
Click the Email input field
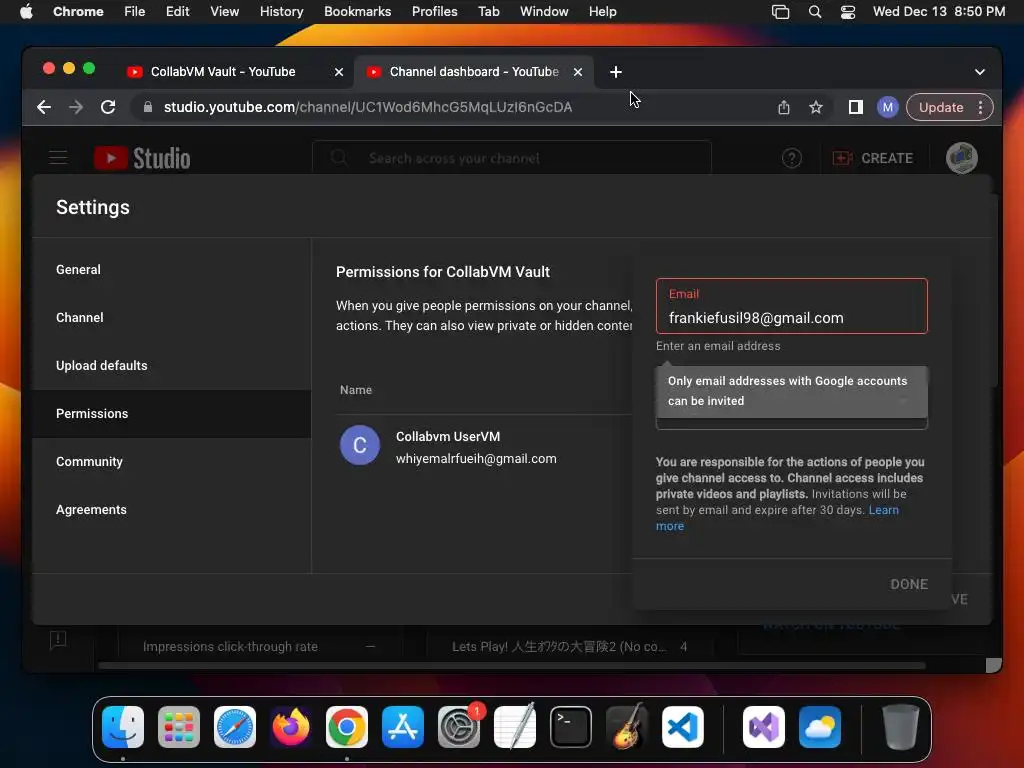792,306
